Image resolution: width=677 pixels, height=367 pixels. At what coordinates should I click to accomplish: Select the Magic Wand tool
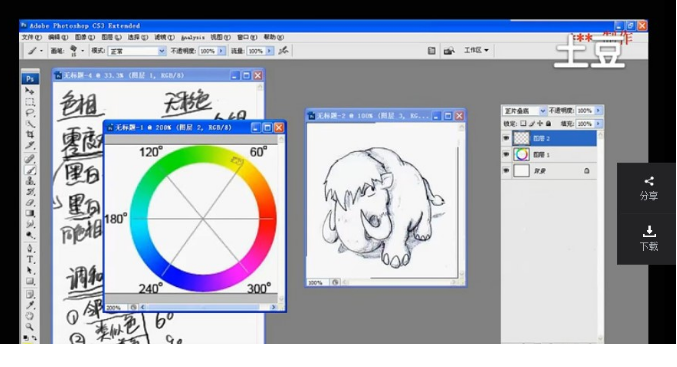[x=29, y=124]
